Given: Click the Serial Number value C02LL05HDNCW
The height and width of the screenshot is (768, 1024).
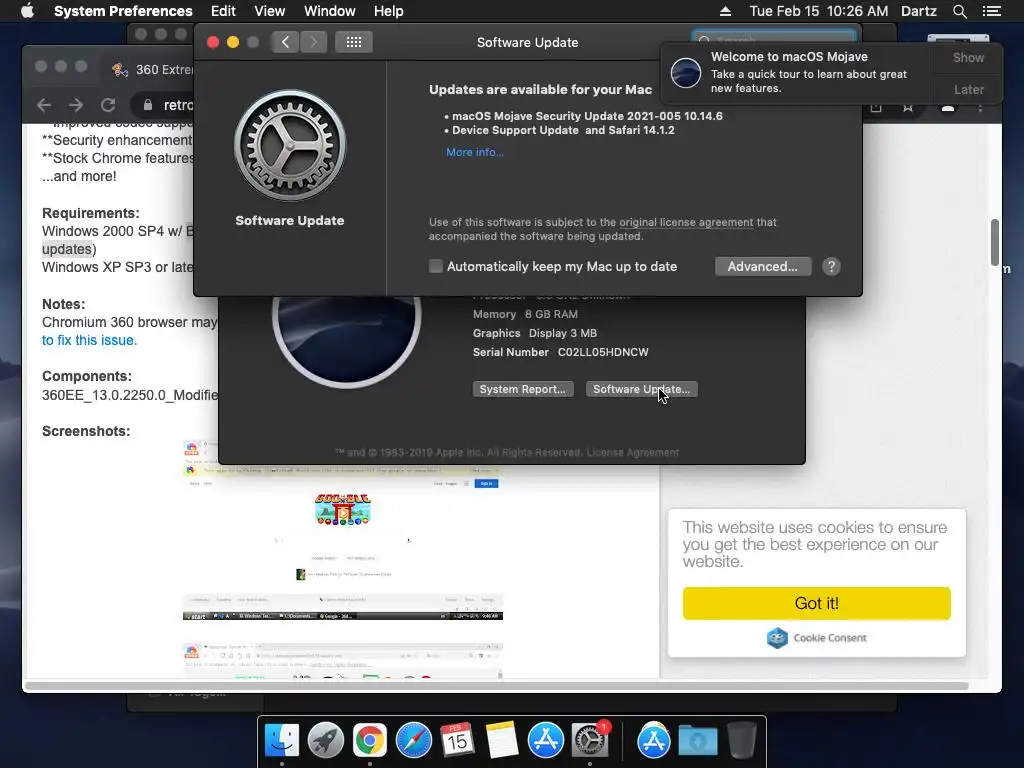Looking at the screenshot, I should (x=603, y=352).
